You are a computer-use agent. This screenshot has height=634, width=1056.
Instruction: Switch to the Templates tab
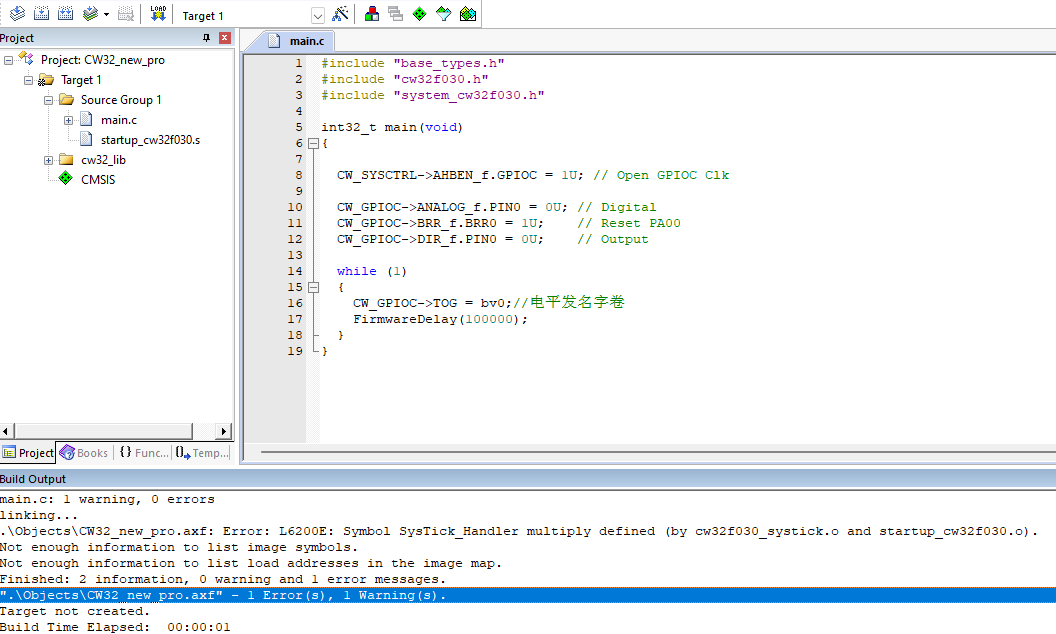point(202,453)
